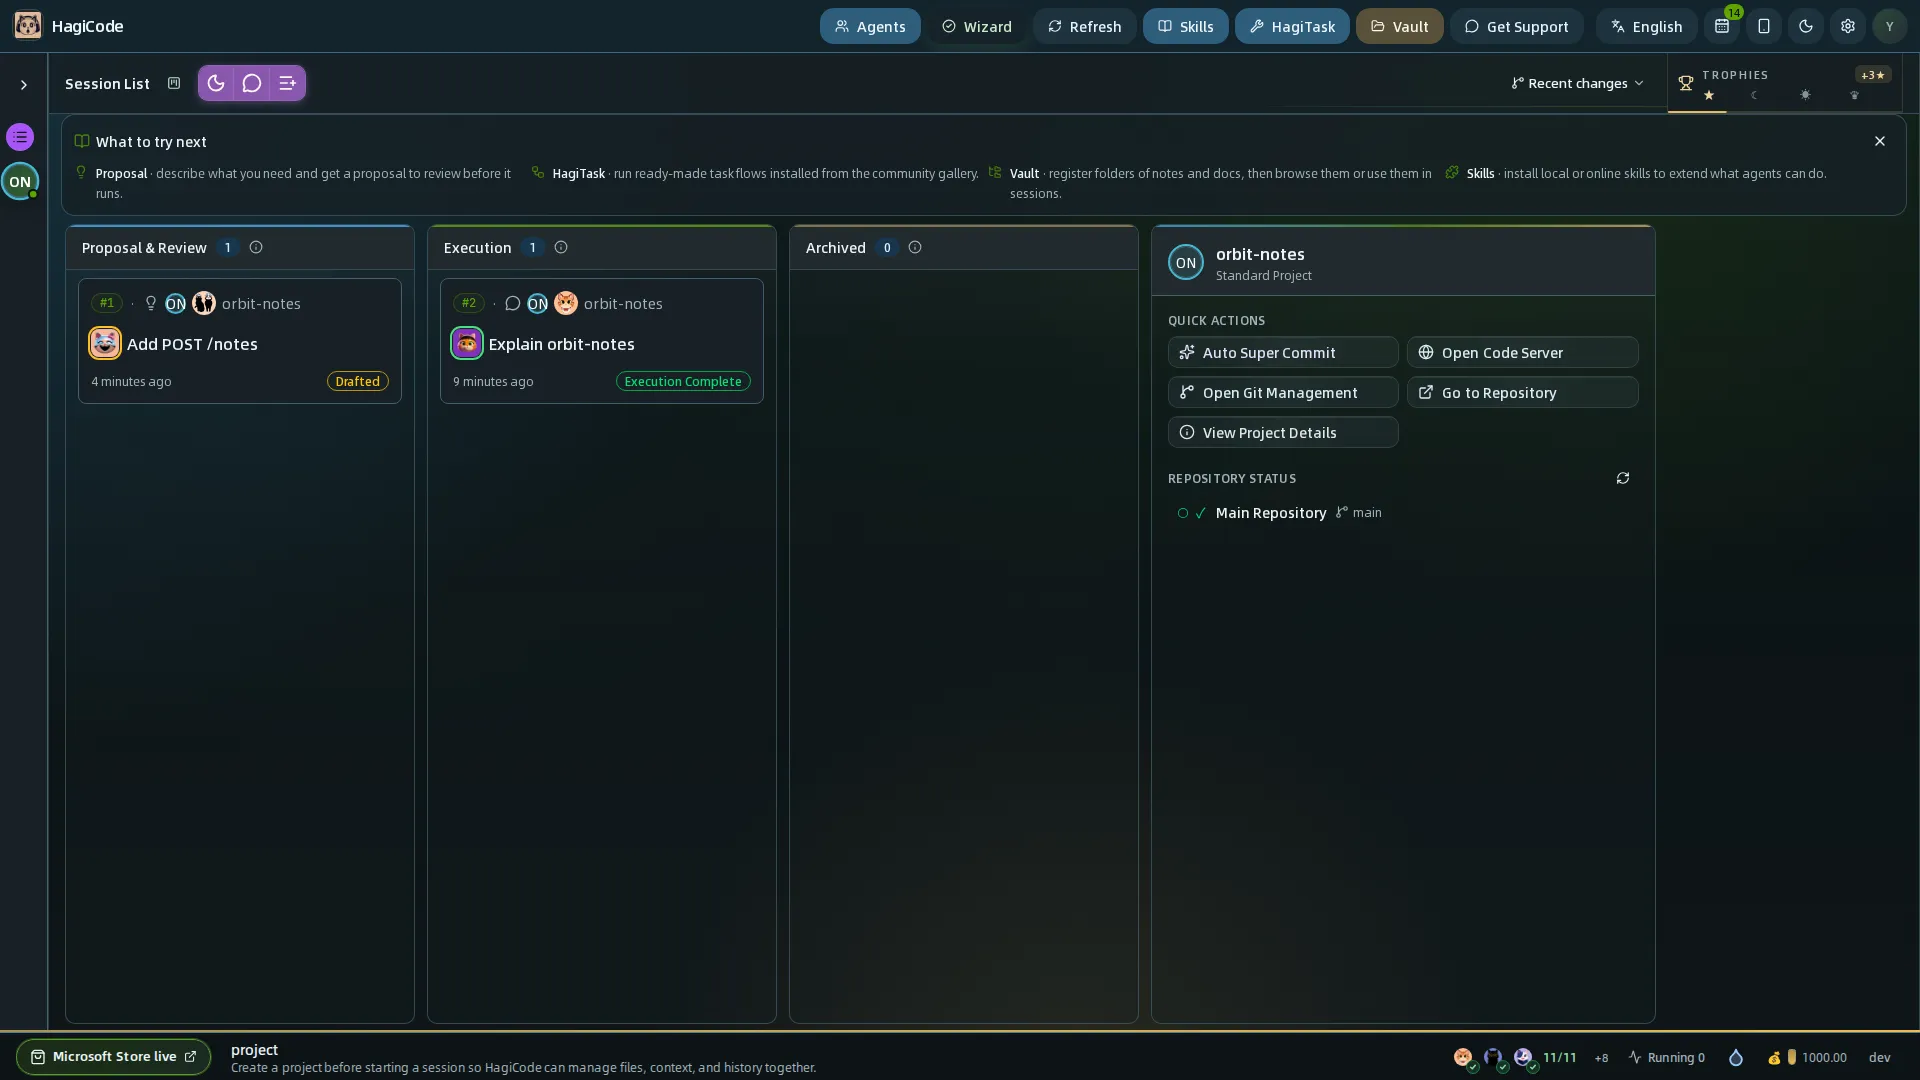
Task: Open the Recent changes dropdown
Action: [1577, 83]
